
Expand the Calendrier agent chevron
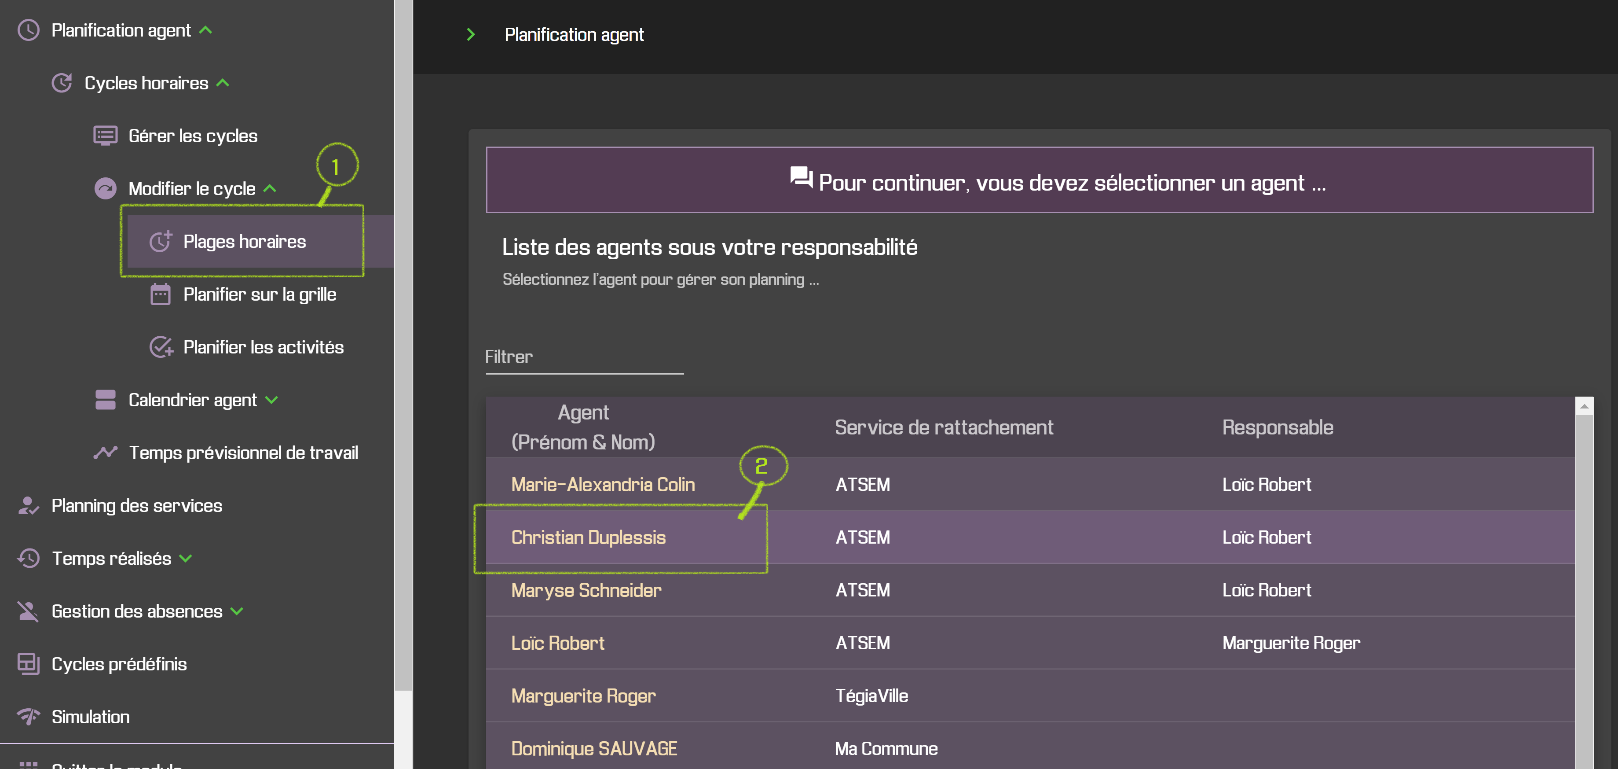[272, 400]
